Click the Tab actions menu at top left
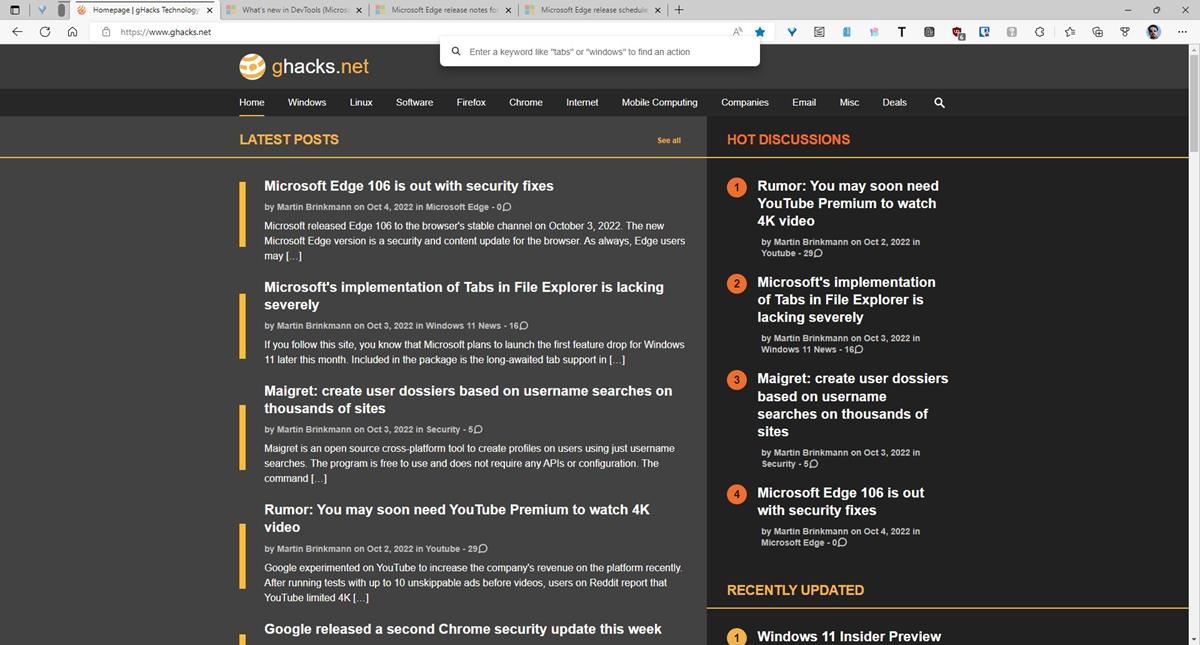1200x645 pixels. 14,9
